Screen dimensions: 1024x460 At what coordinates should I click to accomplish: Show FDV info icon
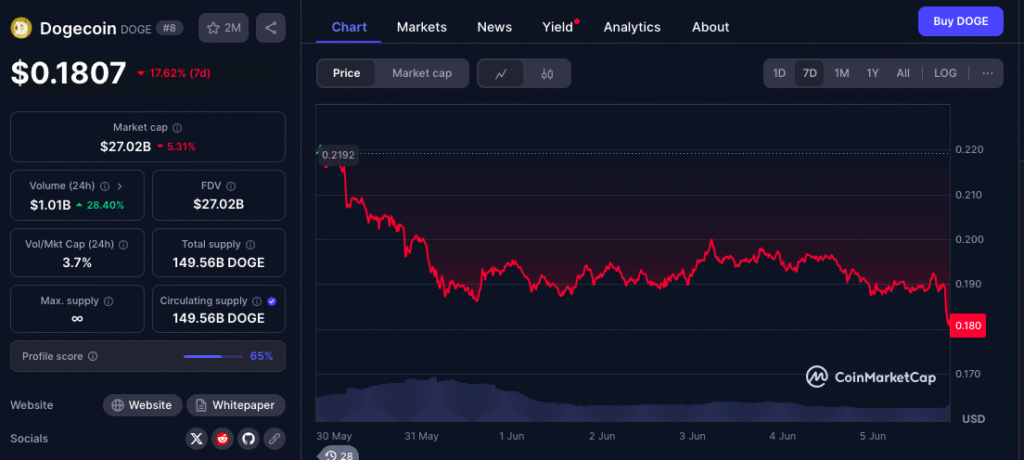(231, 186)
